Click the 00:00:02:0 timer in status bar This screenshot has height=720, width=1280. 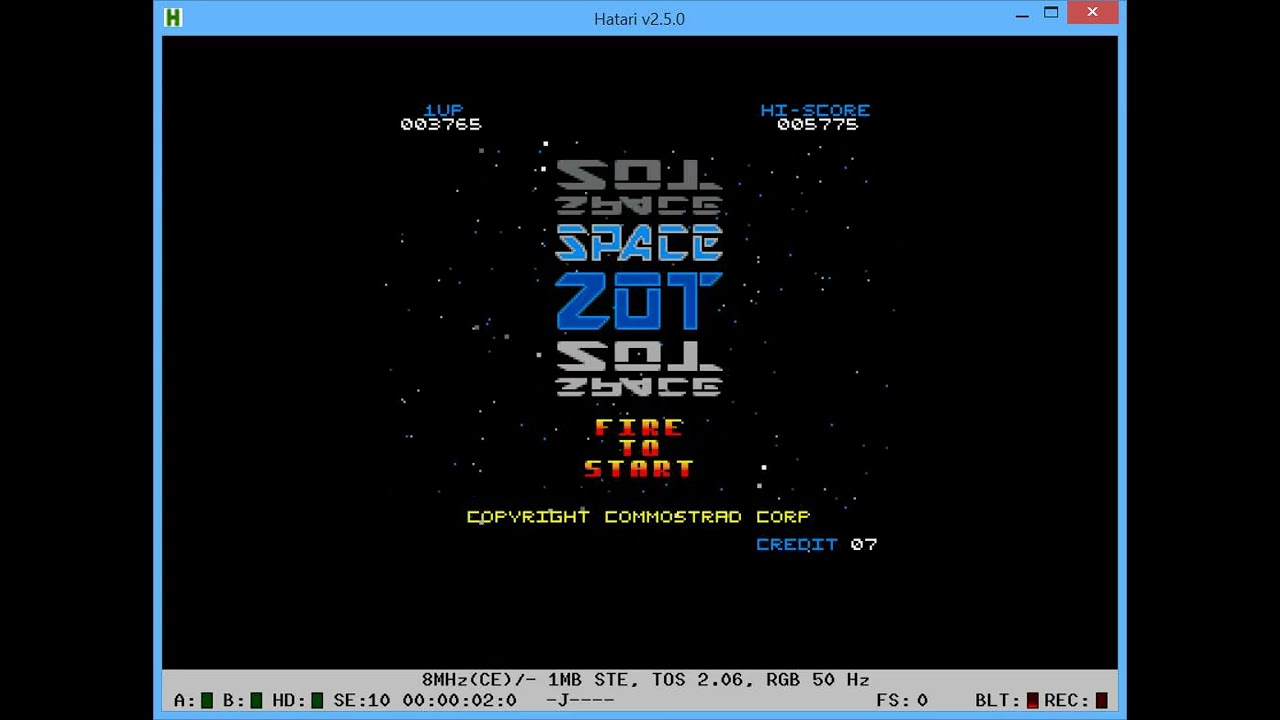pyautogui.click(x=459, y=700)
